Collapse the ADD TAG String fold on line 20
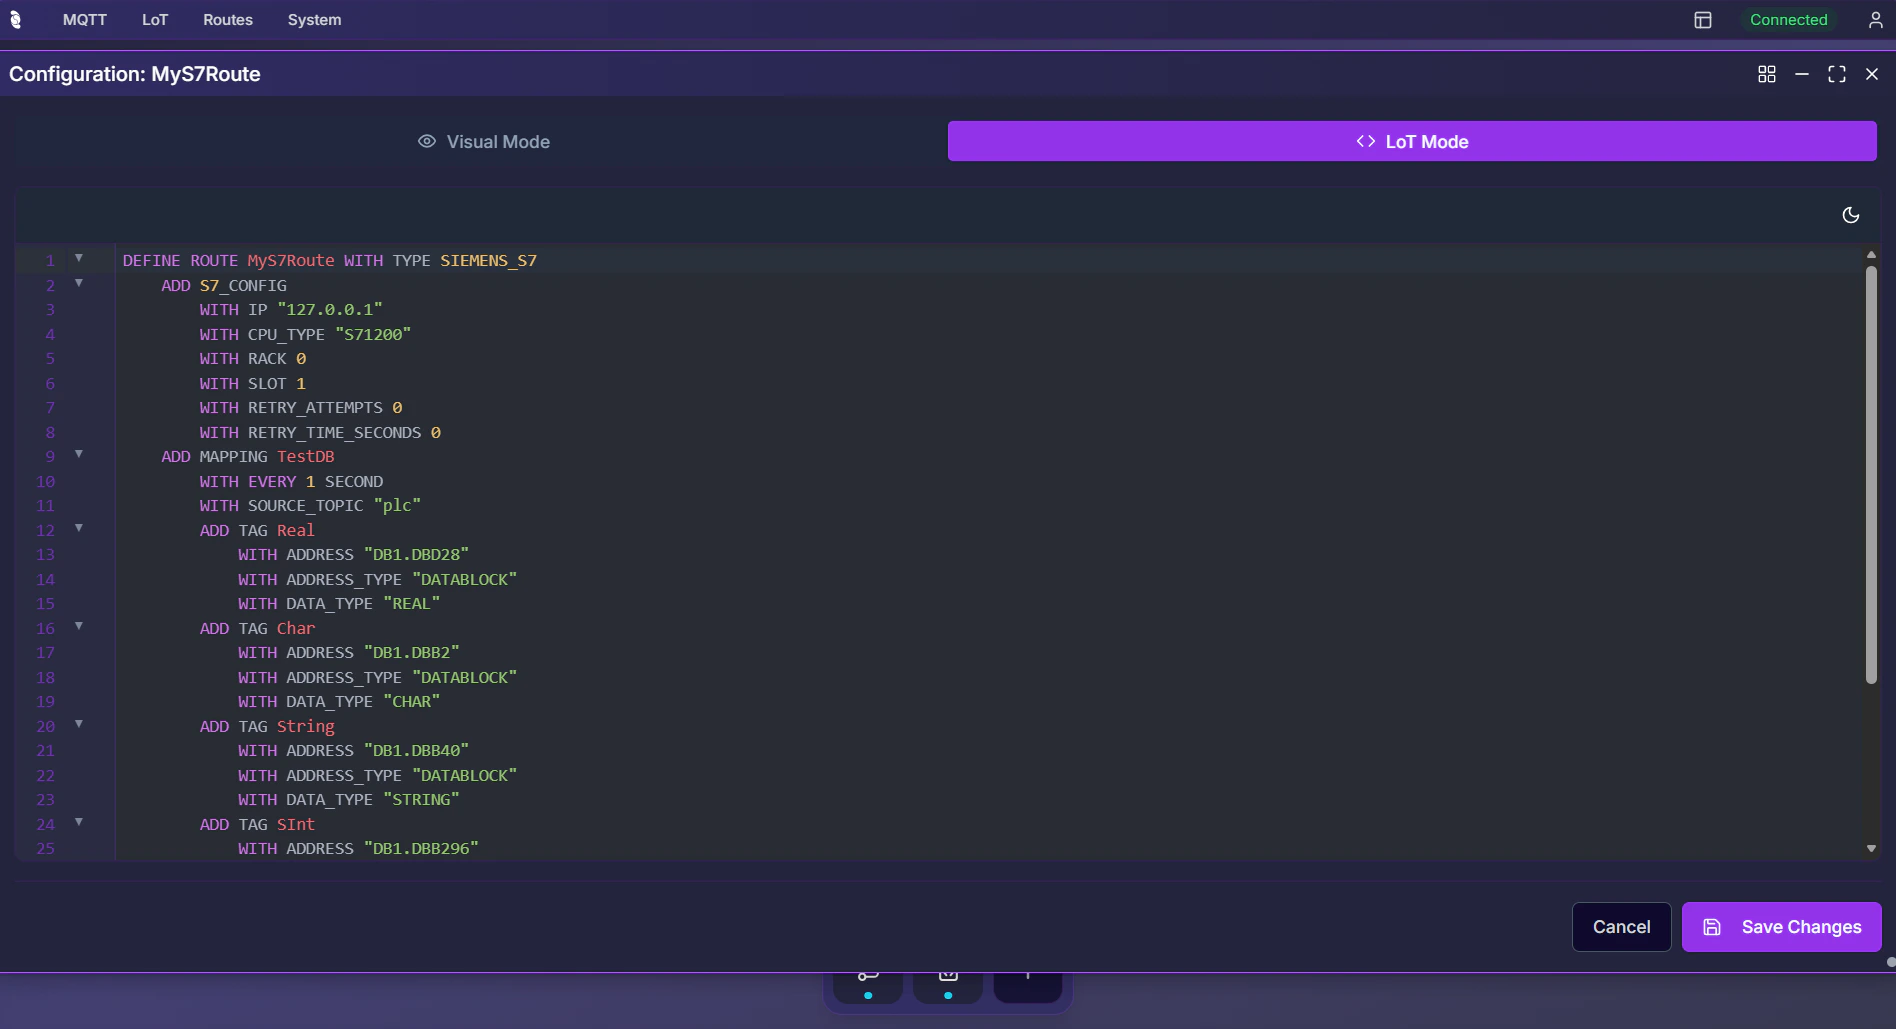Viewport: 1896px width, 1029px height. (79, 724)
